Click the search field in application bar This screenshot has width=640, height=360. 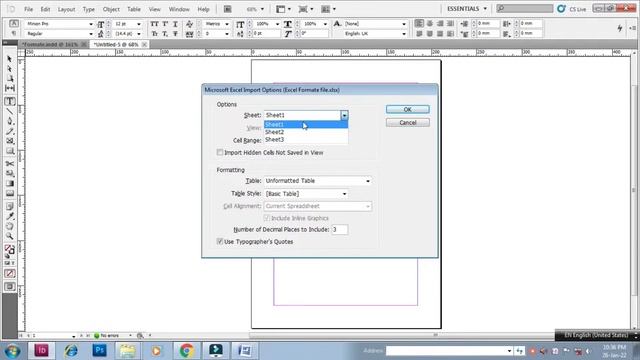click(525, 9)
